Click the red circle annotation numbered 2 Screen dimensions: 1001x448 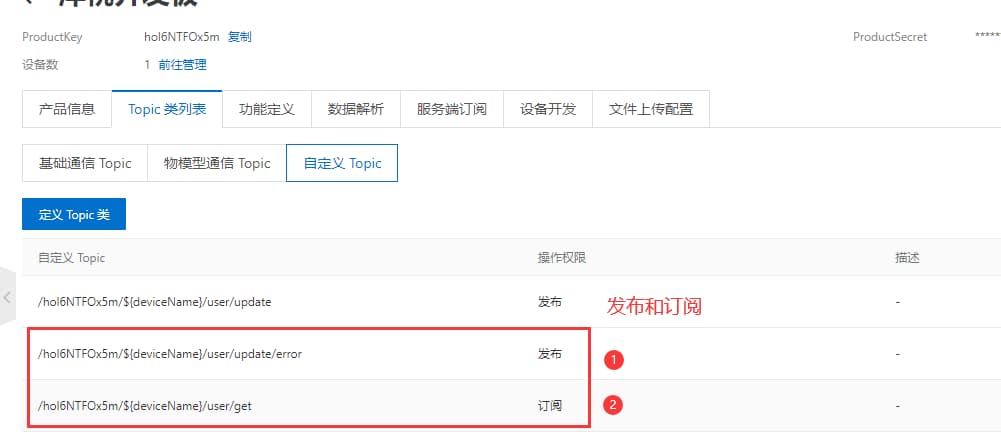pyautogui.click(x=615, y=405)
